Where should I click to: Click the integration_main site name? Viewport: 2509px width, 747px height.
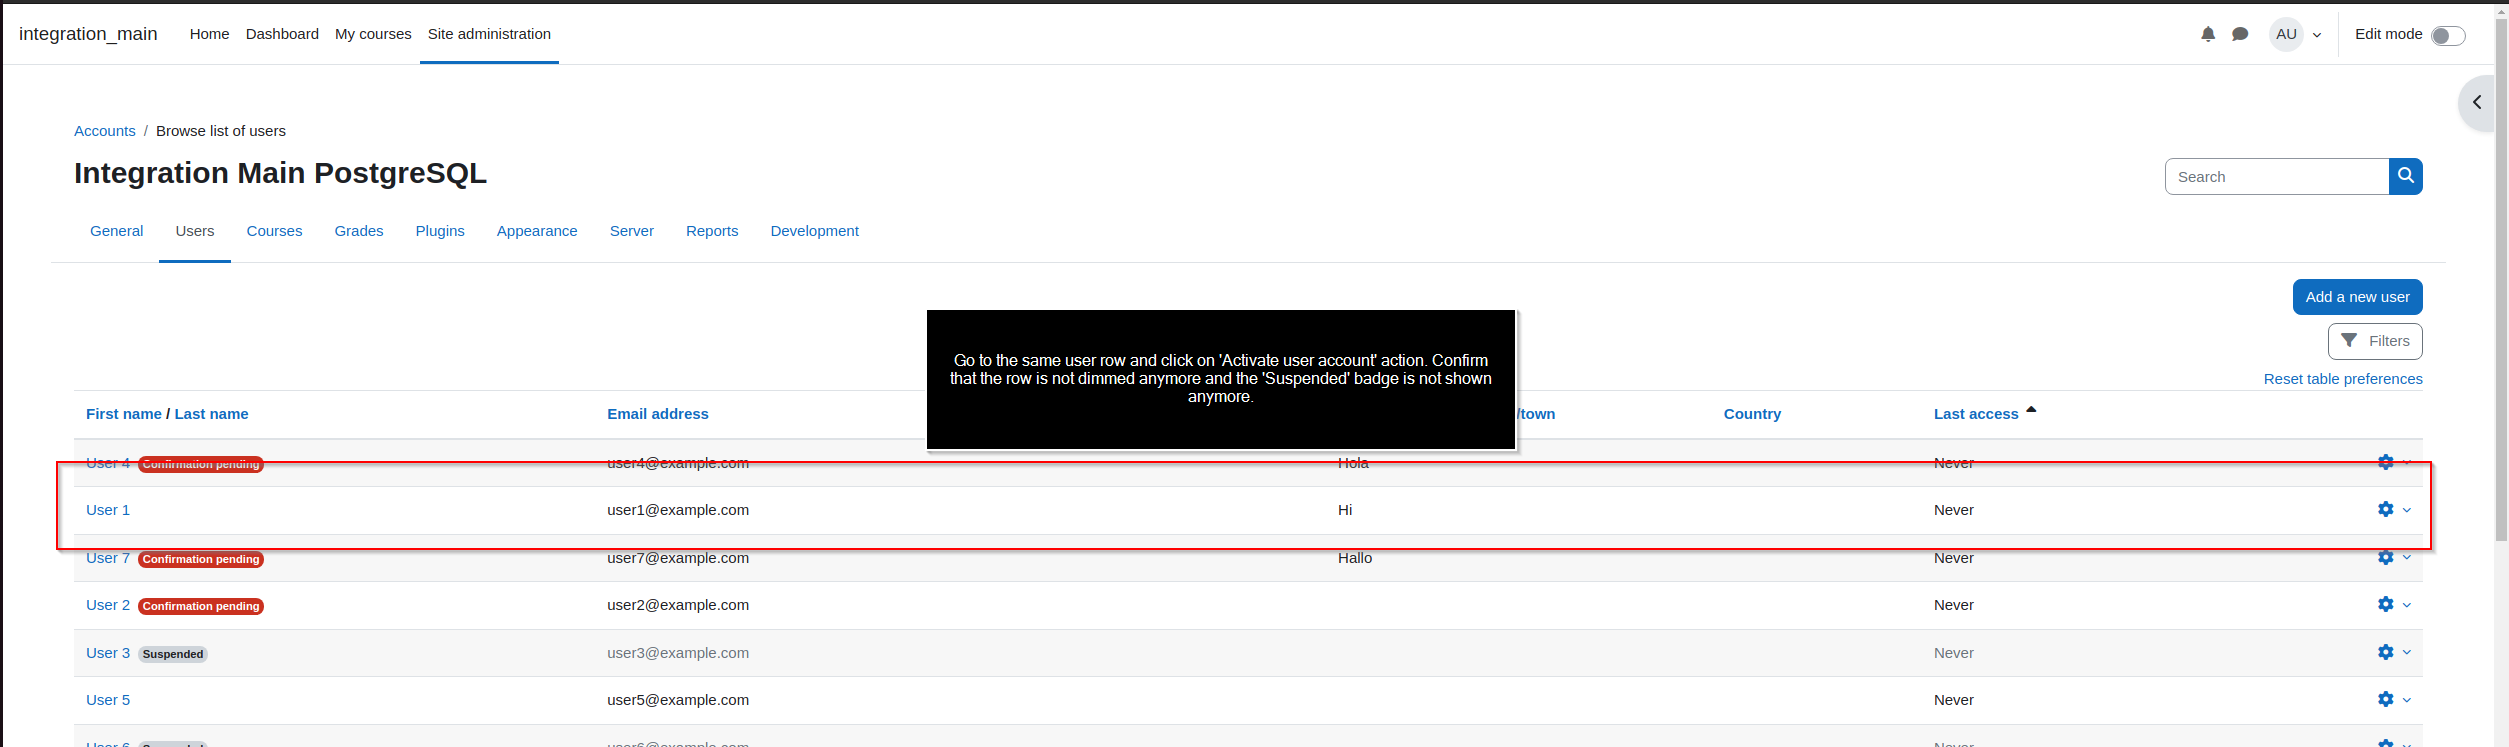tap(88, 34)
